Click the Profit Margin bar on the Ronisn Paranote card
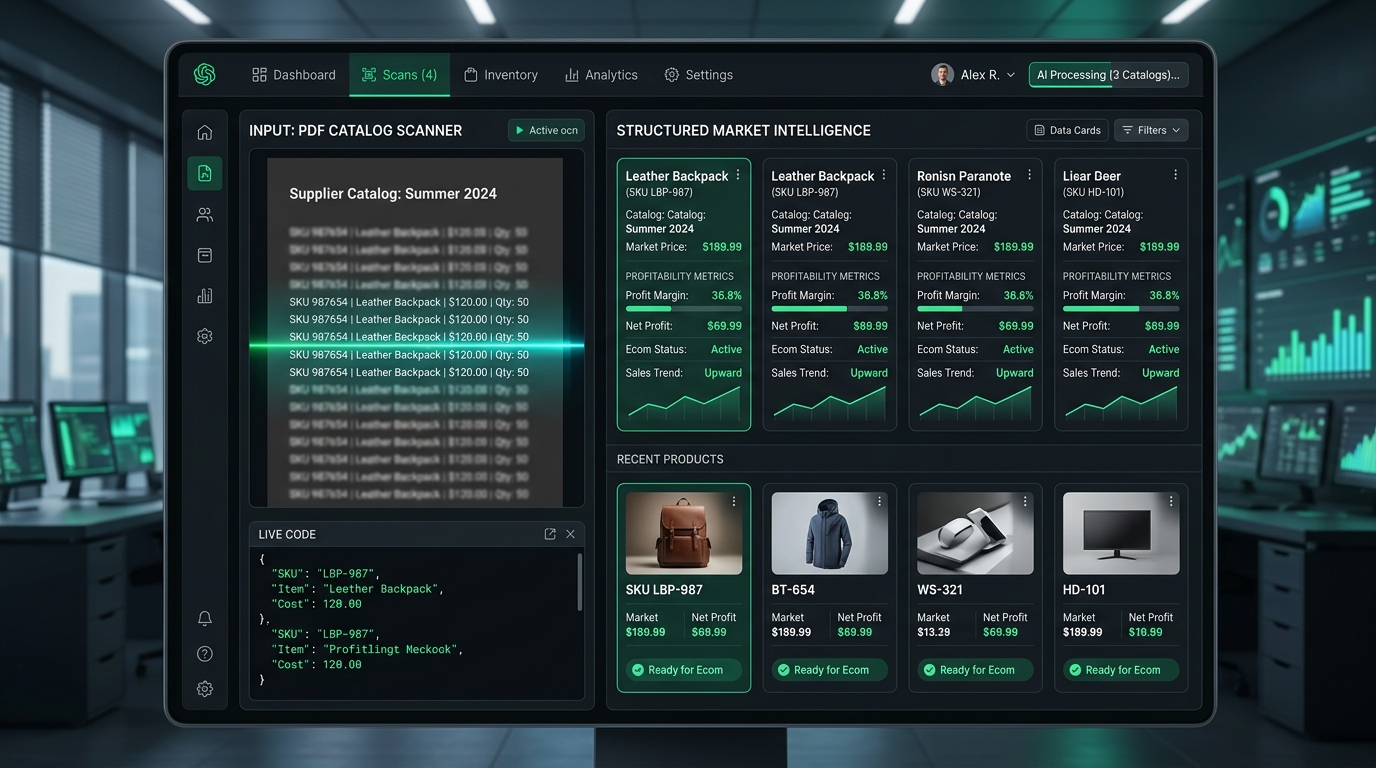1376x768 pixels. [975, 309]
